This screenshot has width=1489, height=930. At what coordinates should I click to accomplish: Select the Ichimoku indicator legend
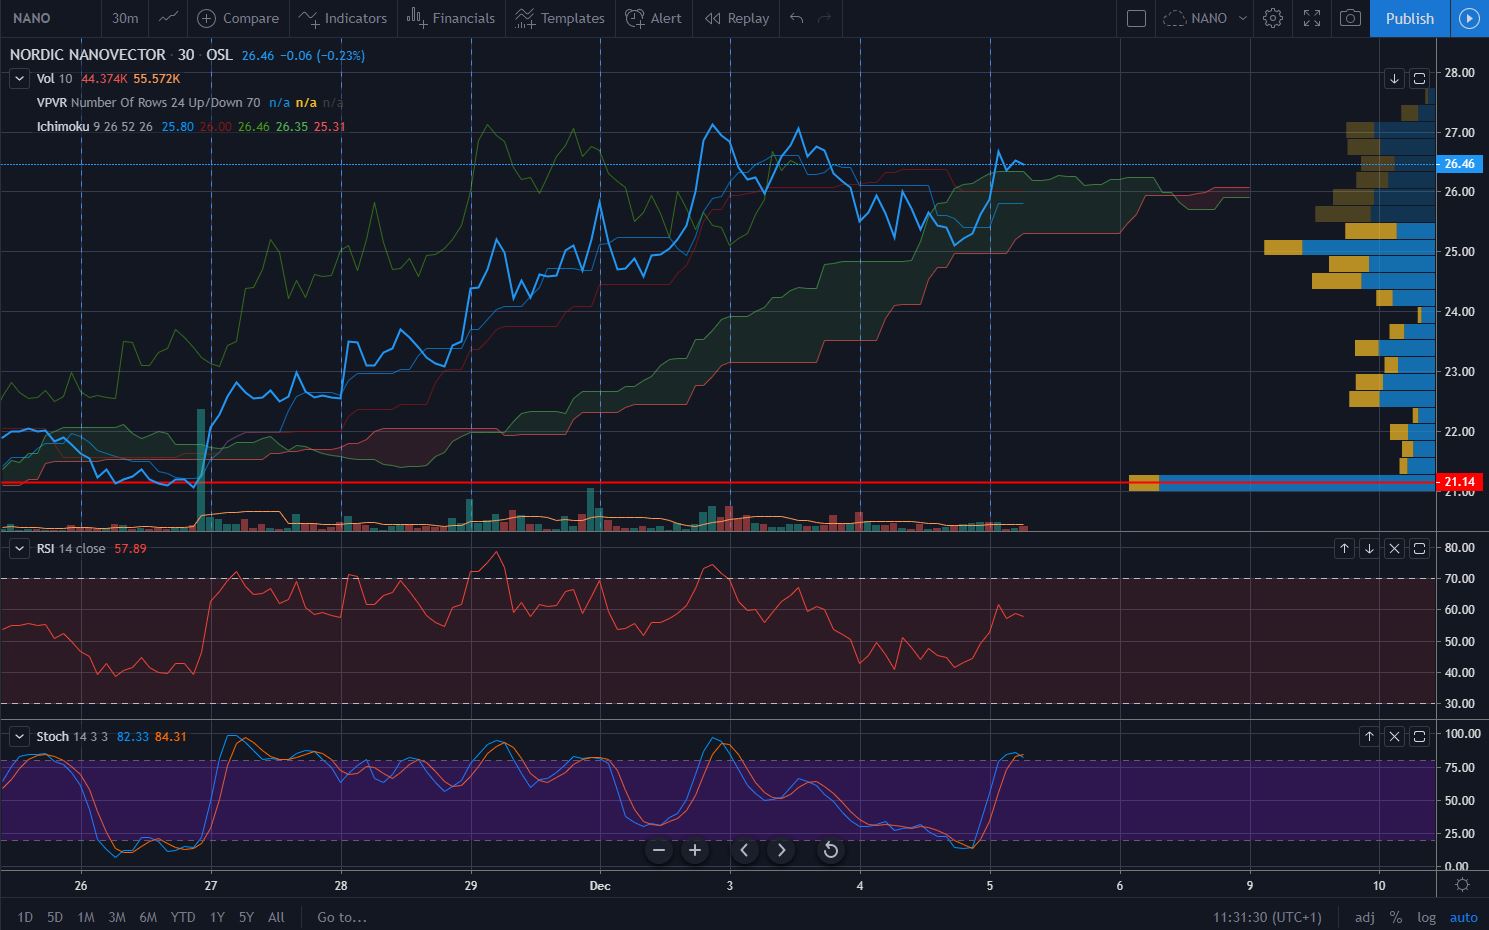[191, 126]
